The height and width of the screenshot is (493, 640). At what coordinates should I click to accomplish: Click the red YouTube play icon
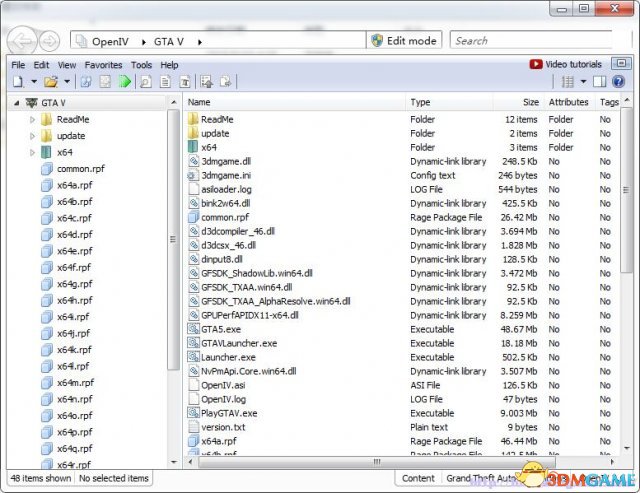pos(536,64)
